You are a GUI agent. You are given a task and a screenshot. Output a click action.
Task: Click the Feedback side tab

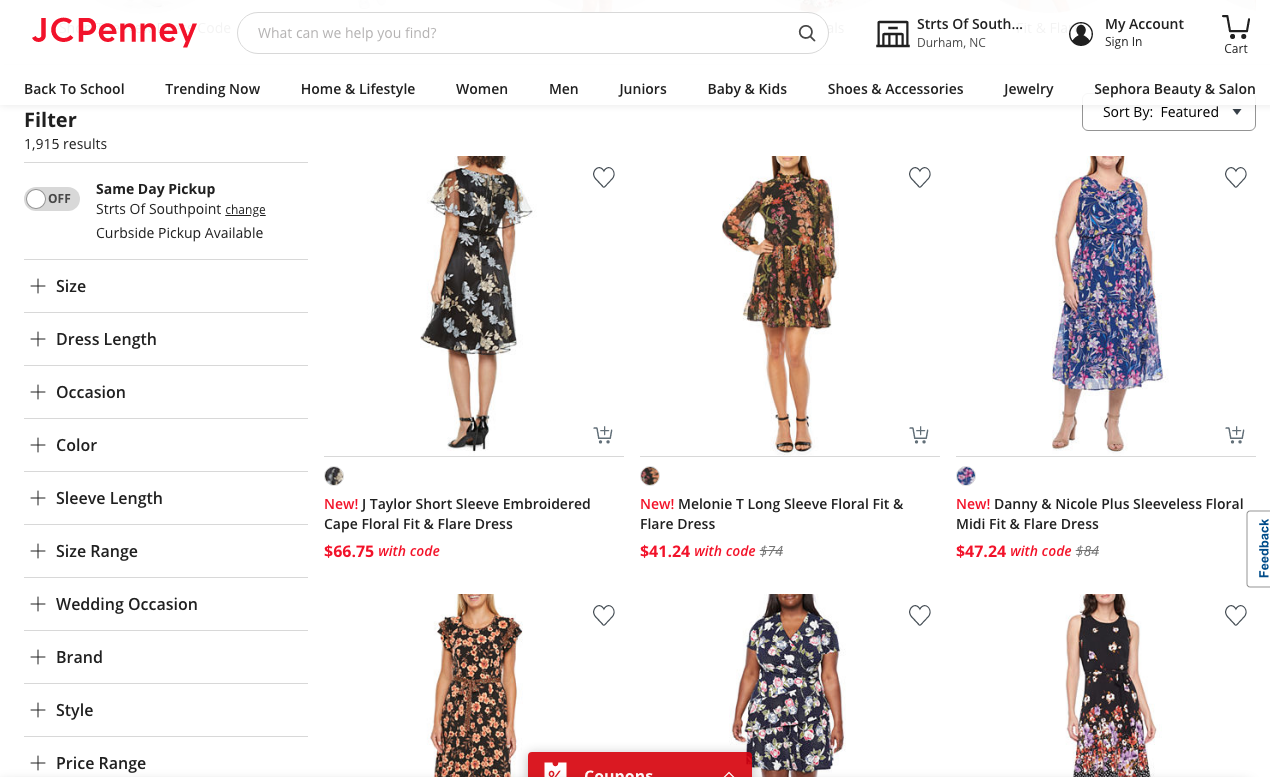[1260, 548]
